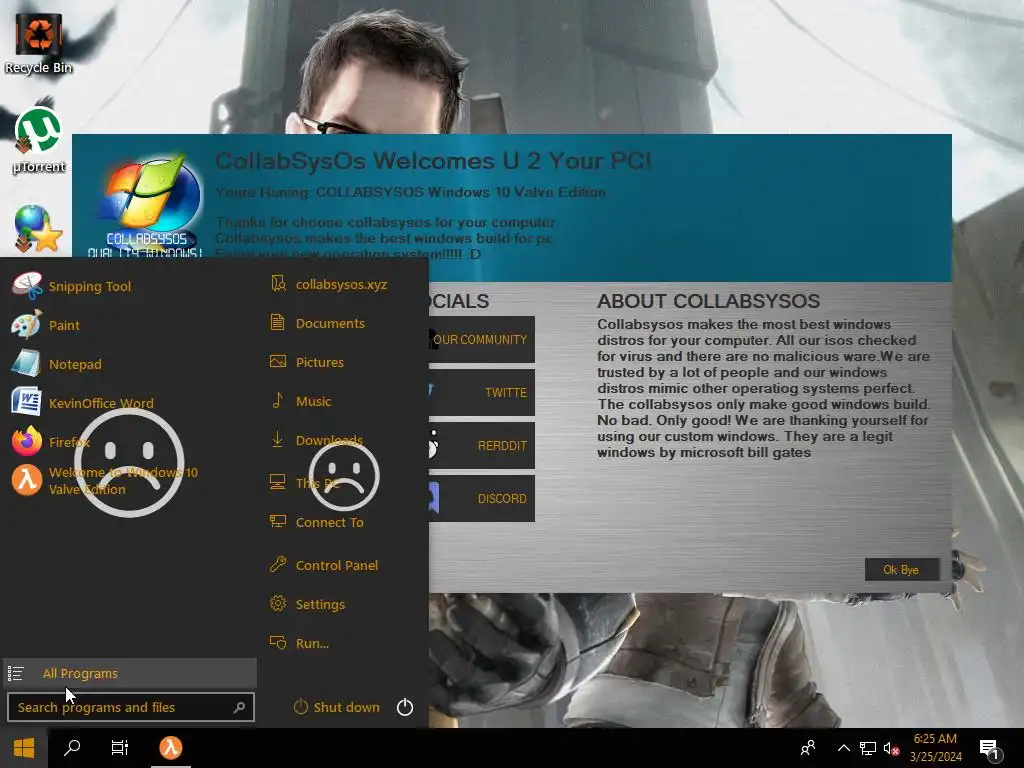The image size is (1024, 768).
Task: Click the Control Panel wrench icon
Action: click(278, 564)
